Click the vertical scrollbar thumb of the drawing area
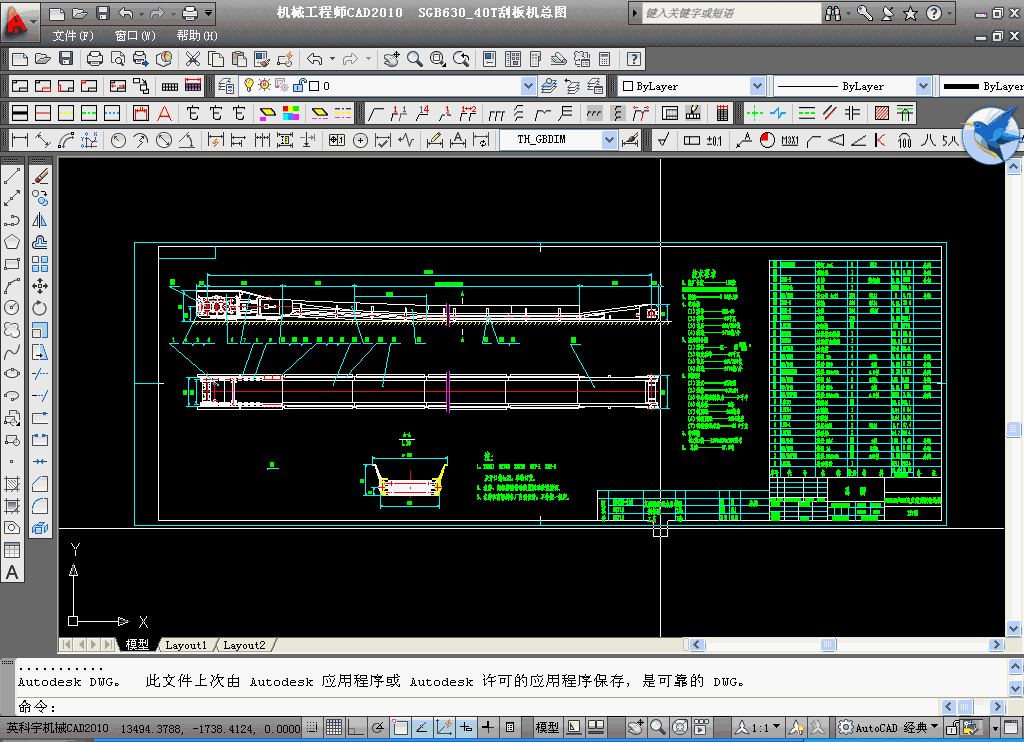 coord(1014,429)
